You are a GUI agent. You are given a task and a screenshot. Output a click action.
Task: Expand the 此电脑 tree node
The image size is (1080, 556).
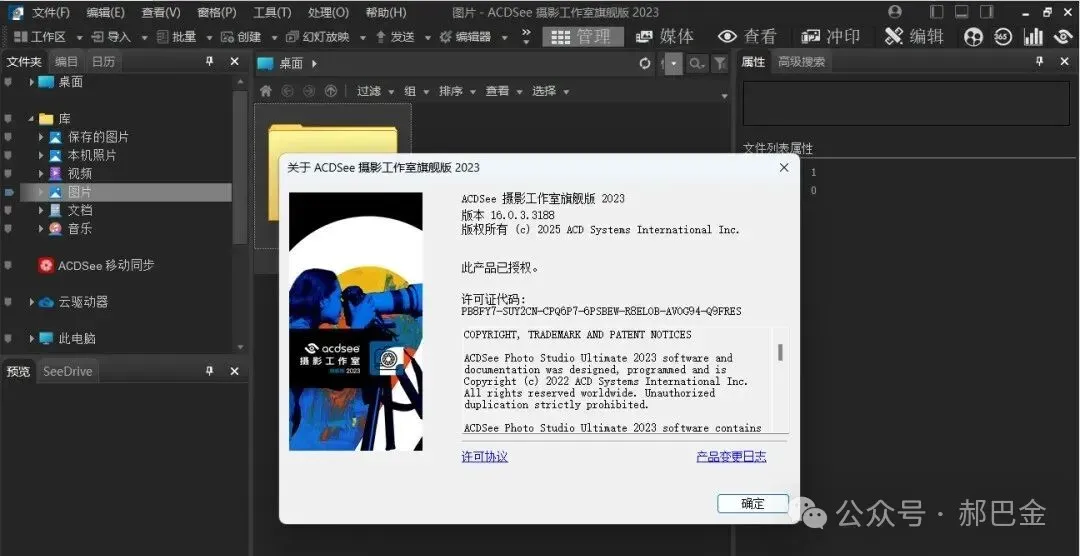31,338
